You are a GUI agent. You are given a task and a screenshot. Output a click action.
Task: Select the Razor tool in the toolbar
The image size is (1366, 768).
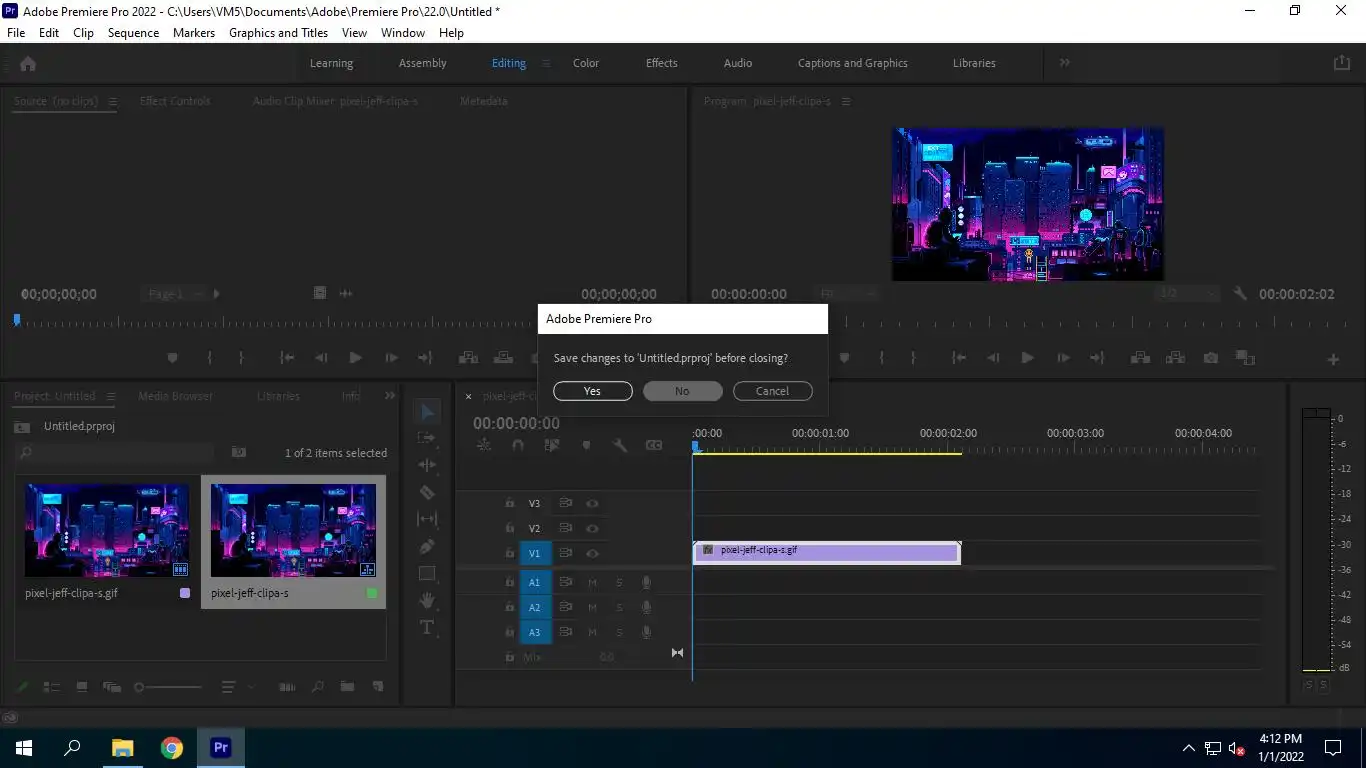427,492
